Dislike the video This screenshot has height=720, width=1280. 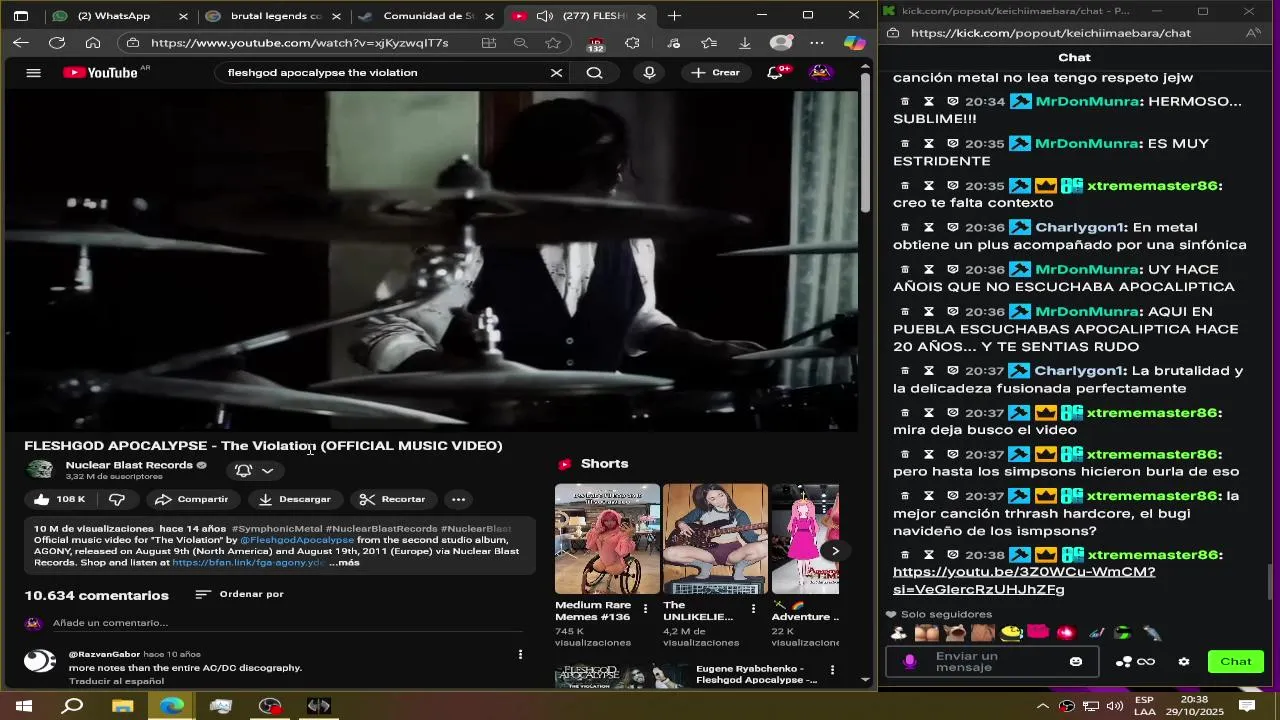(117, 499)
